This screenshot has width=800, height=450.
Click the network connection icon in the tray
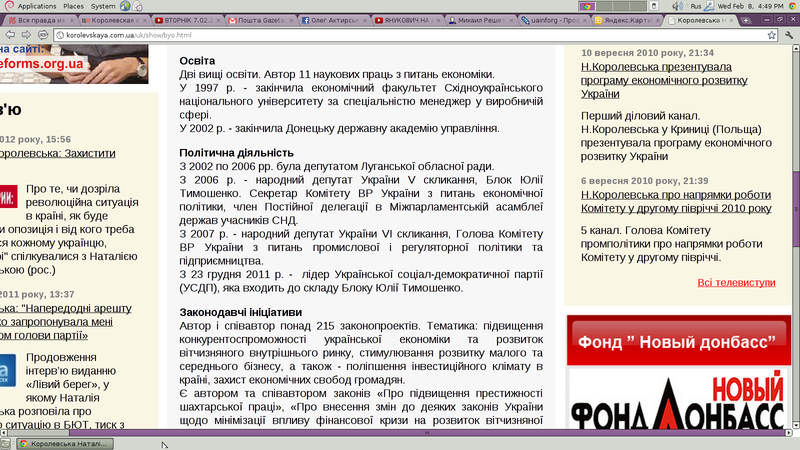point(710,6)
